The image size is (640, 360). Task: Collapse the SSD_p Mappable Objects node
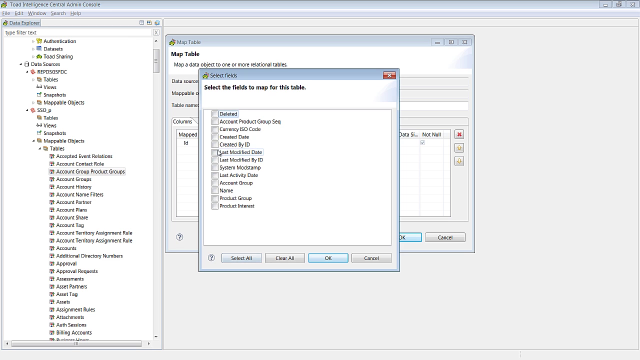[x=33, y=141]
